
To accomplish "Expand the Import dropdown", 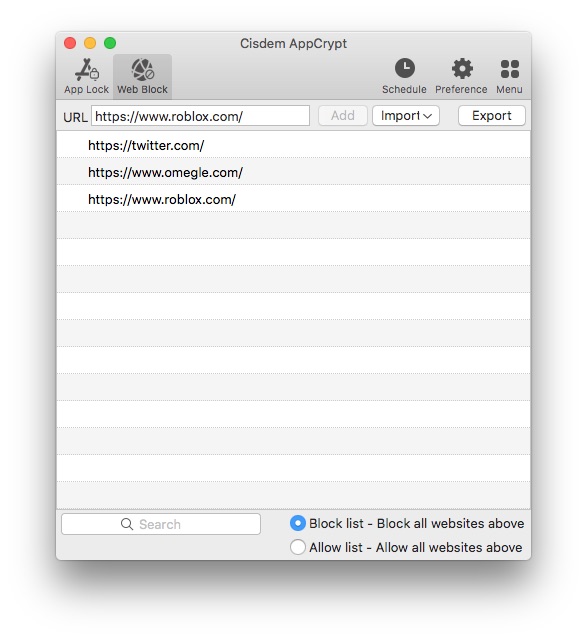I will pos(406,116).
